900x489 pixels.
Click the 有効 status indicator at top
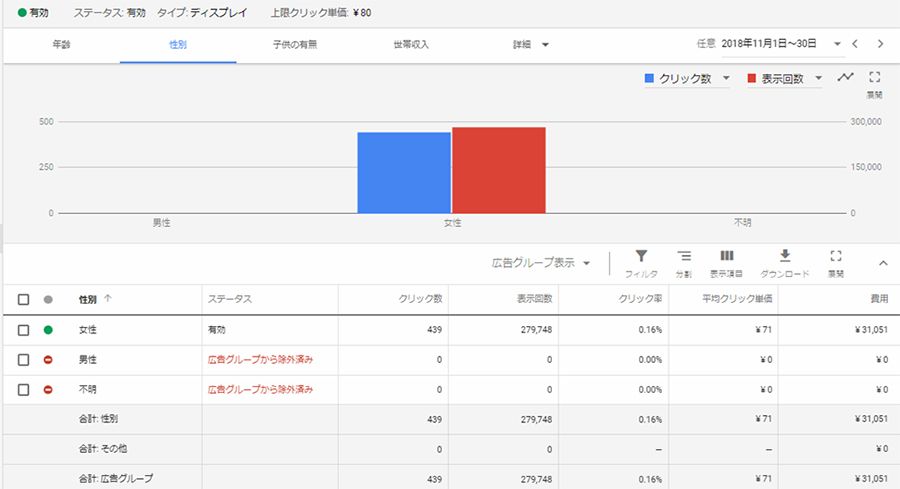coord(33,13)
